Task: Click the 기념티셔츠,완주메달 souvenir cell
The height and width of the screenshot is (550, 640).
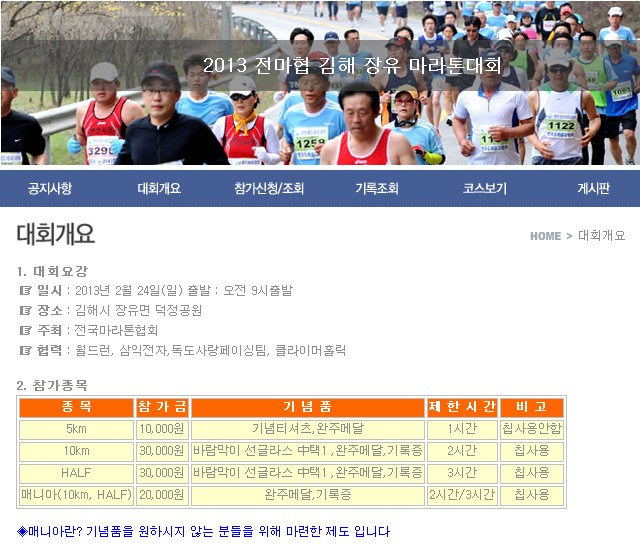Action: [x=308, y=430]
